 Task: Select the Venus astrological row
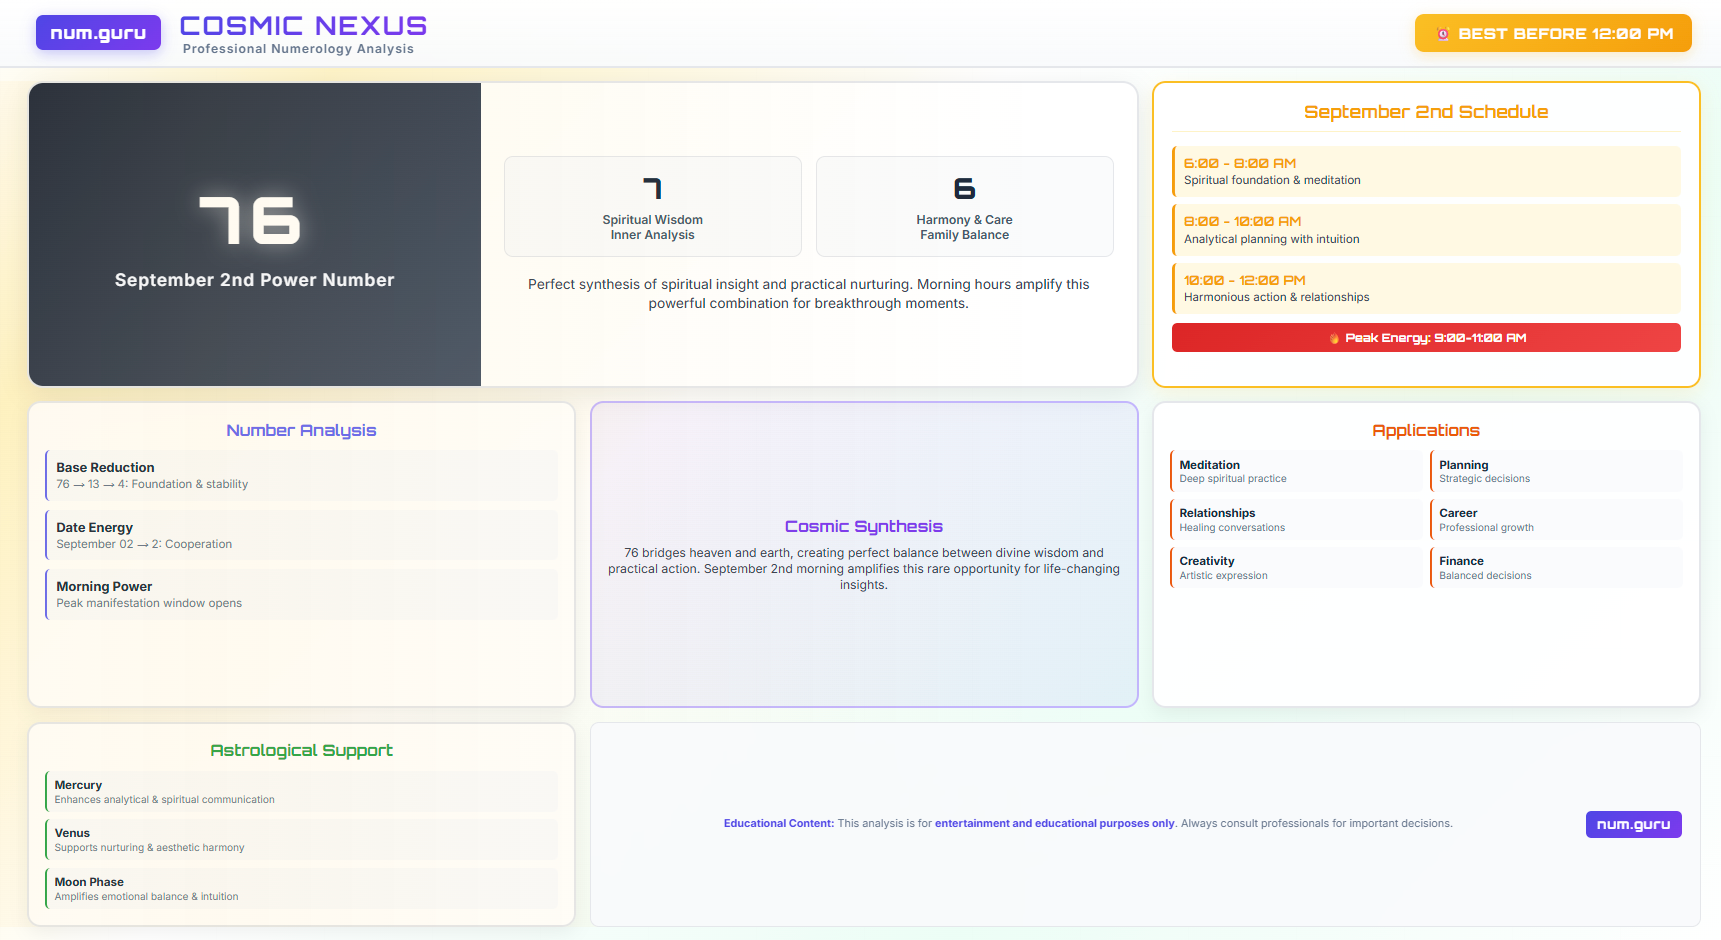301,839
